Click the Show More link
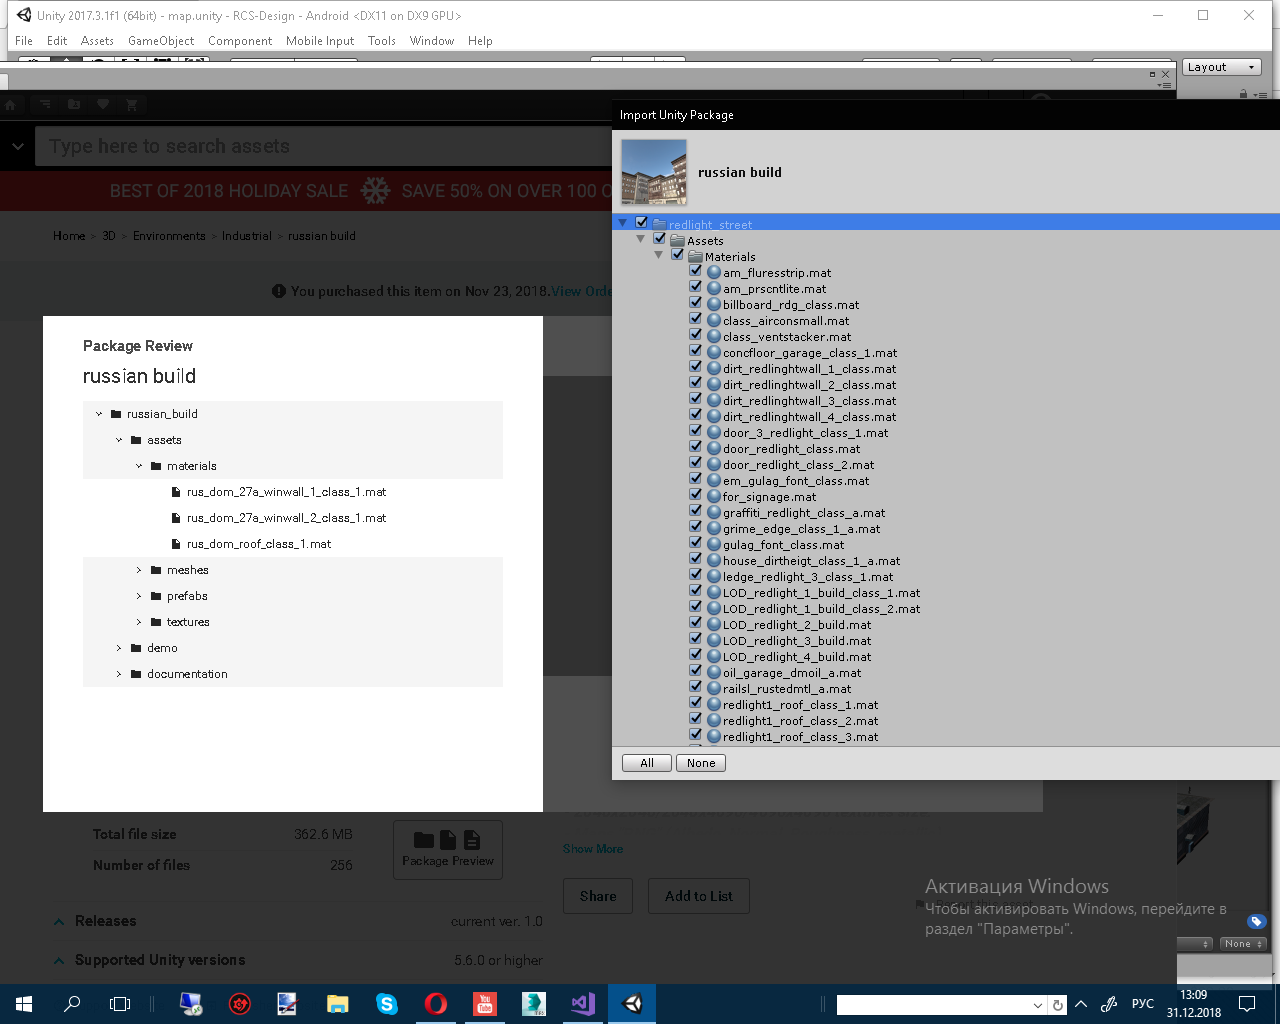 (x=593, y=849)
